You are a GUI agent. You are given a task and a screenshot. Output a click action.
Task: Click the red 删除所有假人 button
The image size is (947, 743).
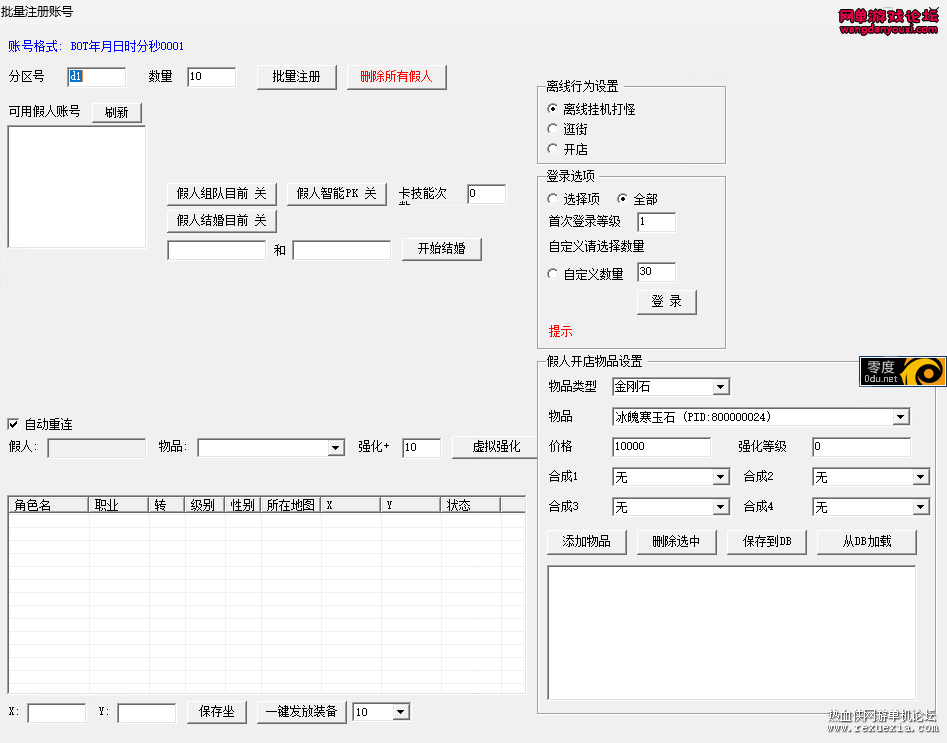click(x=397, y=77)
